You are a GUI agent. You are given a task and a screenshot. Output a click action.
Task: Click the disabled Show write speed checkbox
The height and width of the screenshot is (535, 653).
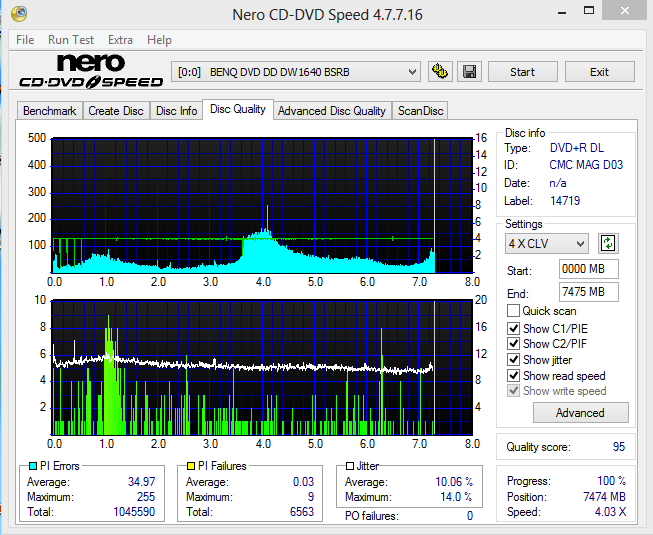(513, 391)
